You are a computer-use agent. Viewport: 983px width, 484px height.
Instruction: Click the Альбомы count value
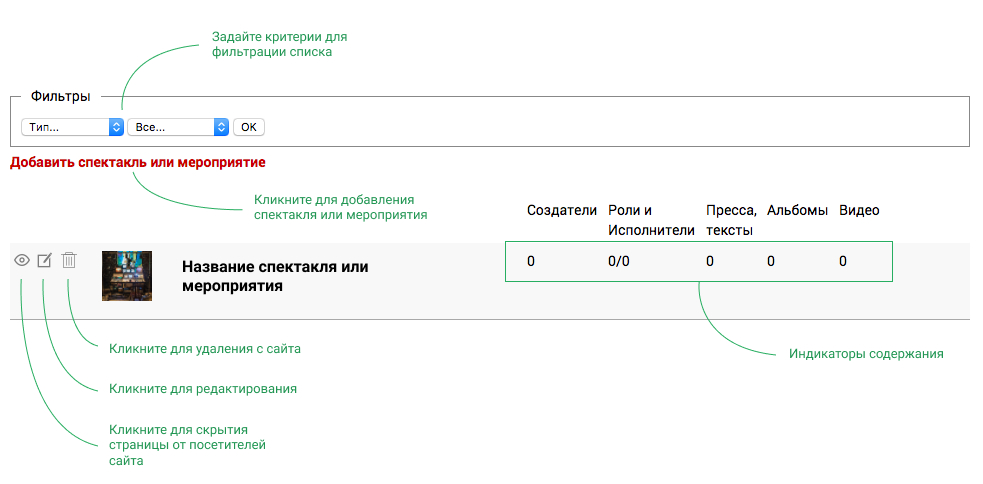point(771,261)
